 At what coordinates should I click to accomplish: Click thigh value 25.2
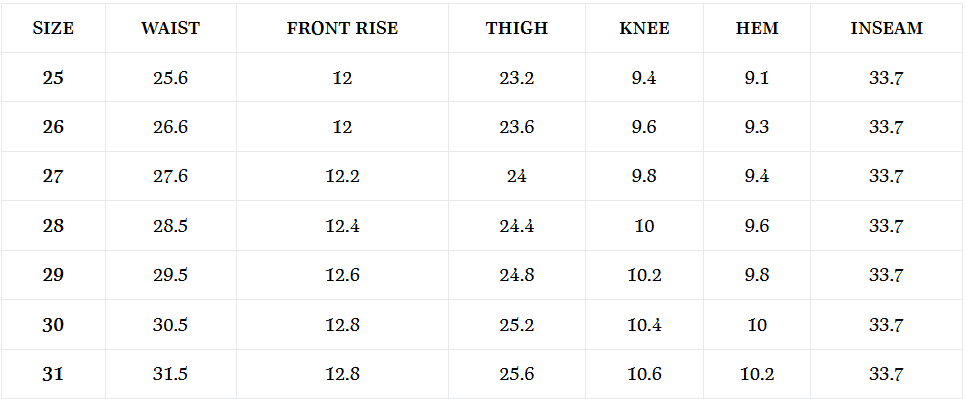(x=517, y=325)
